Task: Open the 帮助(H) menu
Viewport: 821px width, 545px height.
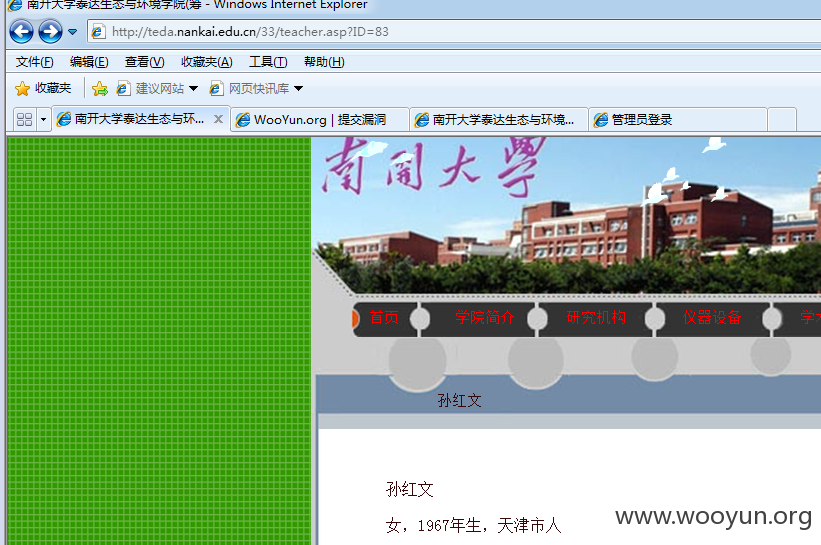Action: (x=324, y=62)
